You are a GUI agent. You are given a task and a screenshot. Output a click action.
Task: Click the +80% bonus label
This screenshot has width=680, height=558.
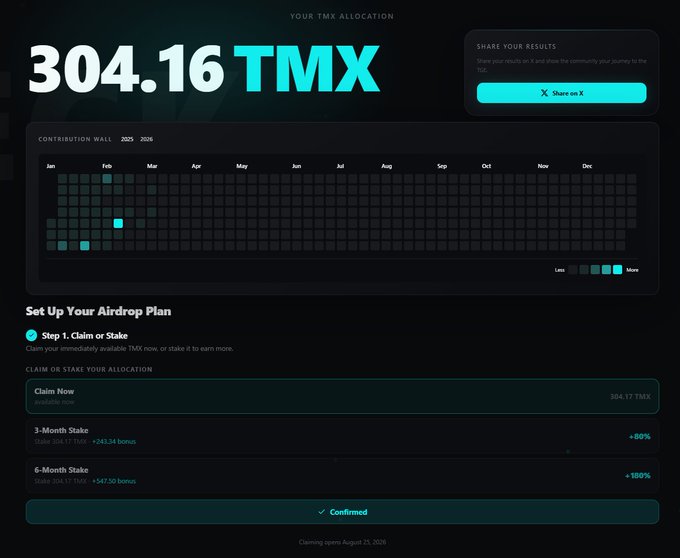(x=640, y=436)
